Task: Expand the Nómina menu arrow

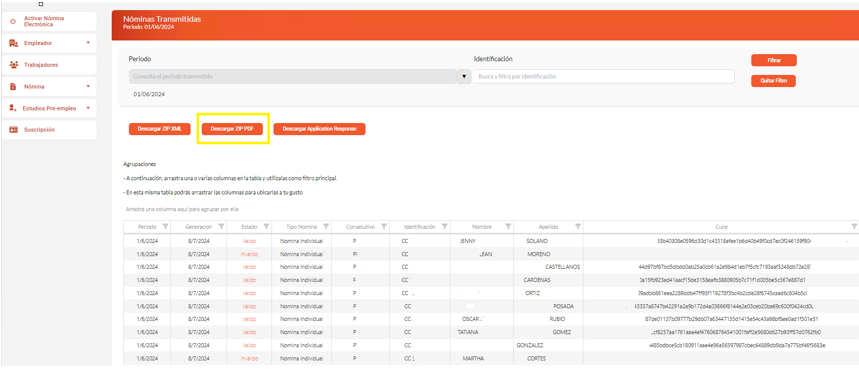Action: coord(88,87)
